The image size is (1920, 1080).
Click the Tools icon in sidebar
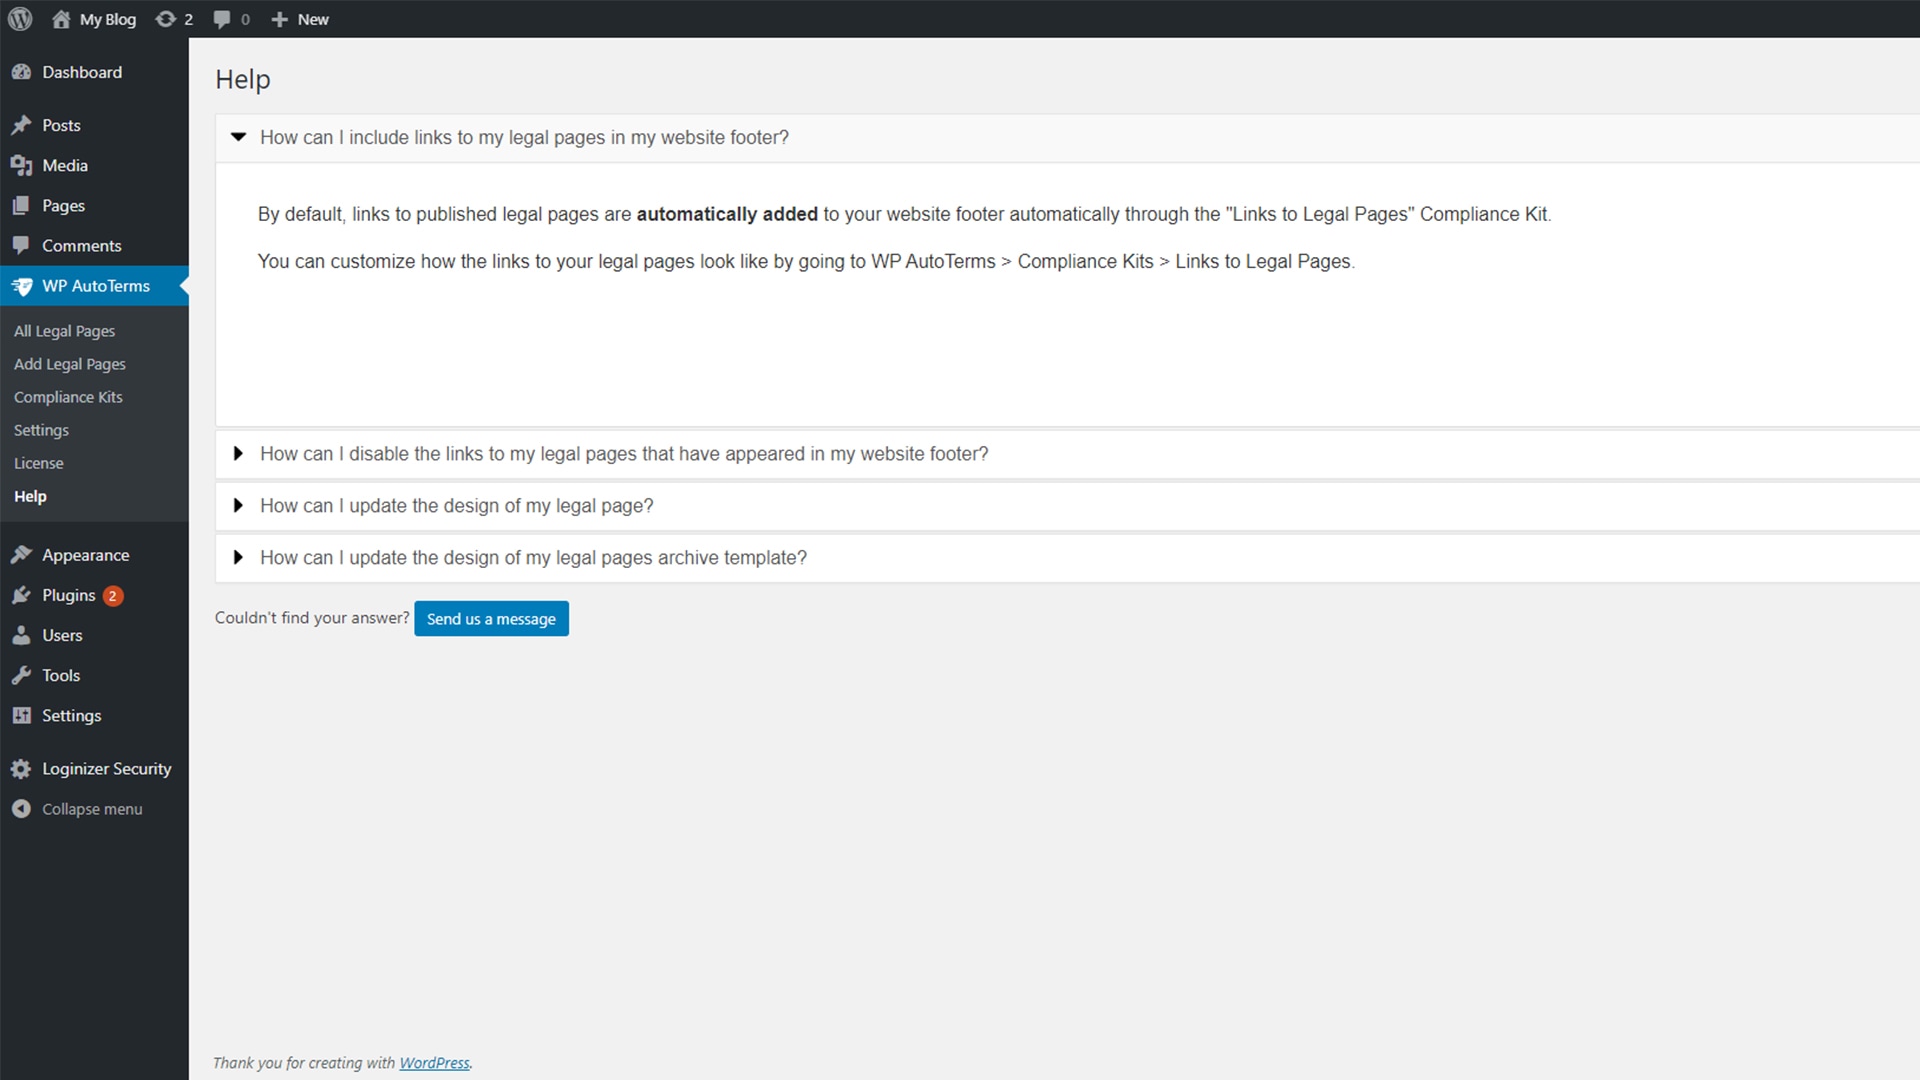[22, 675]
